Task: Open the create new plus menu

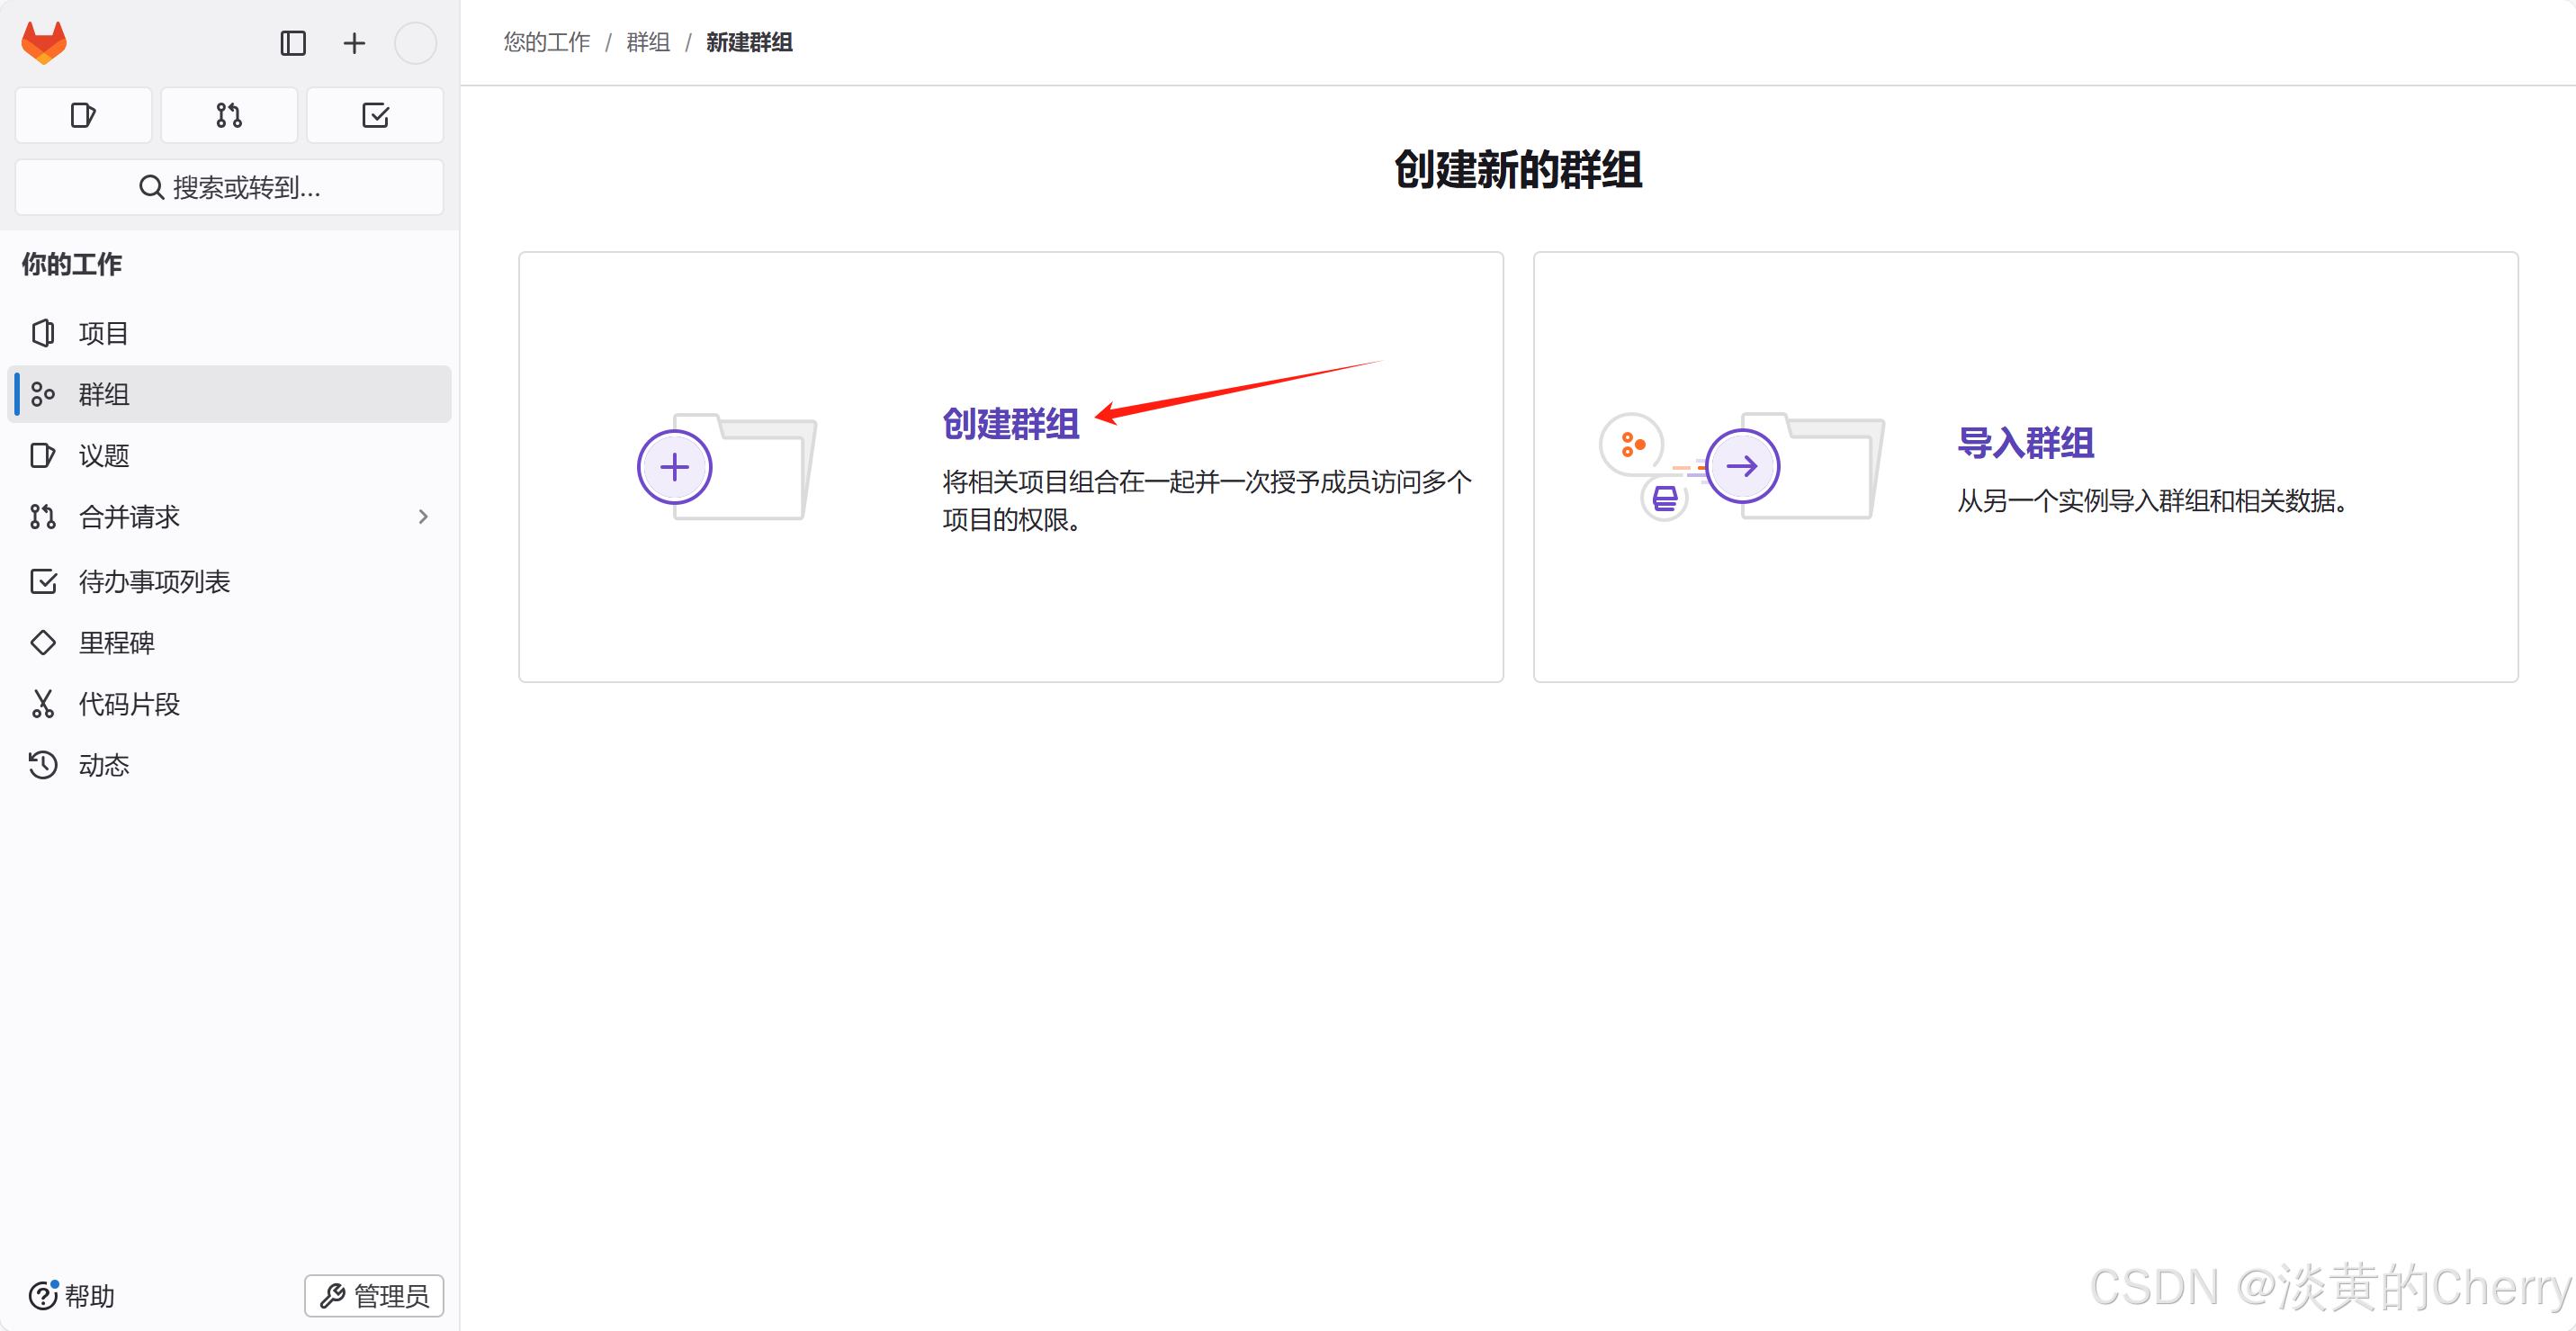Action: [x=354, y=43]
